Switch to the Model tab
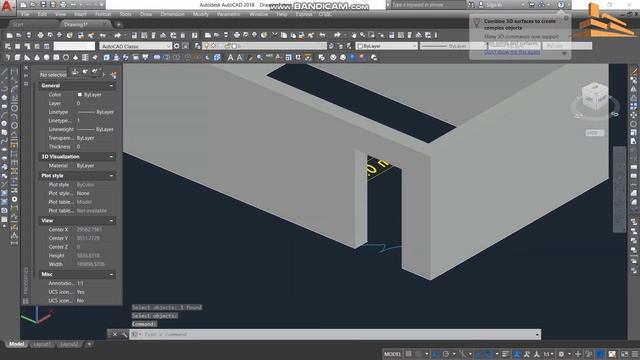The width and height of the screenshot is (640, 360). click(16, 344)
